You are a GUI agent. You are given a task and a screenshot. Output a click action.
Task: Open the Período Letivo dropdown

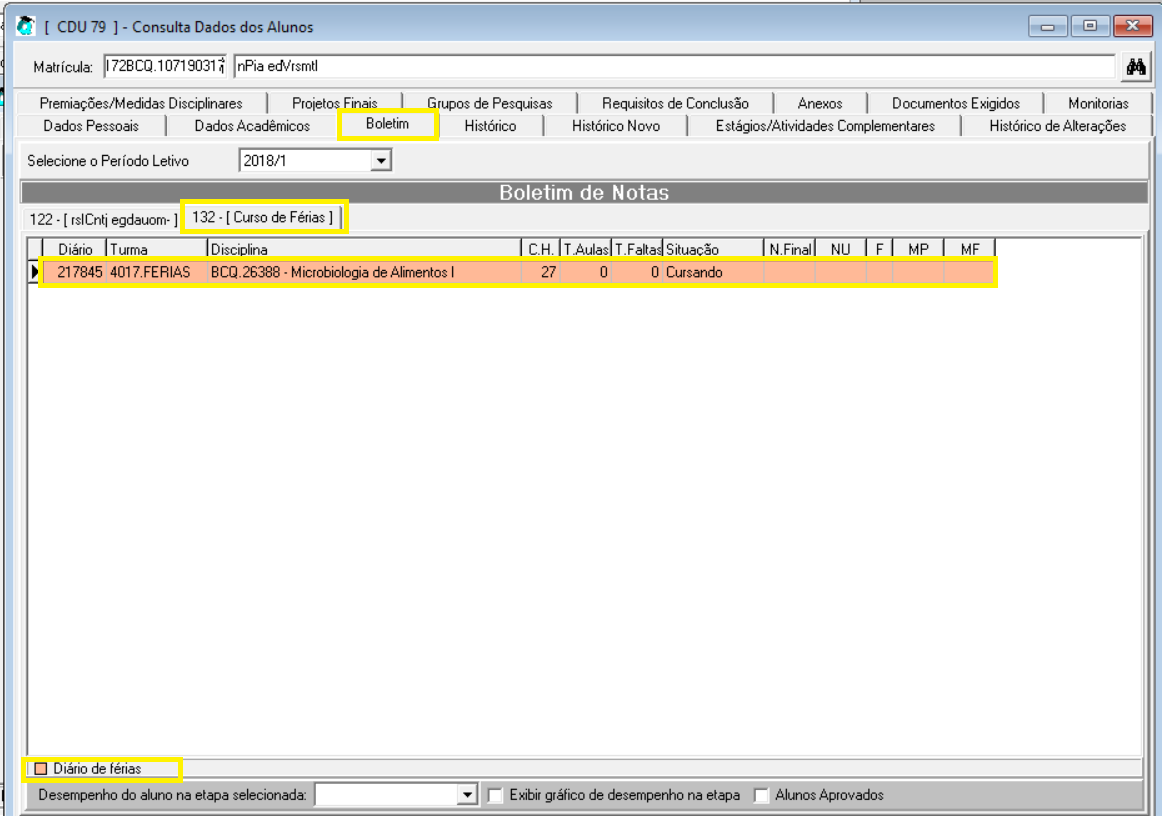[x=380, y=160]
